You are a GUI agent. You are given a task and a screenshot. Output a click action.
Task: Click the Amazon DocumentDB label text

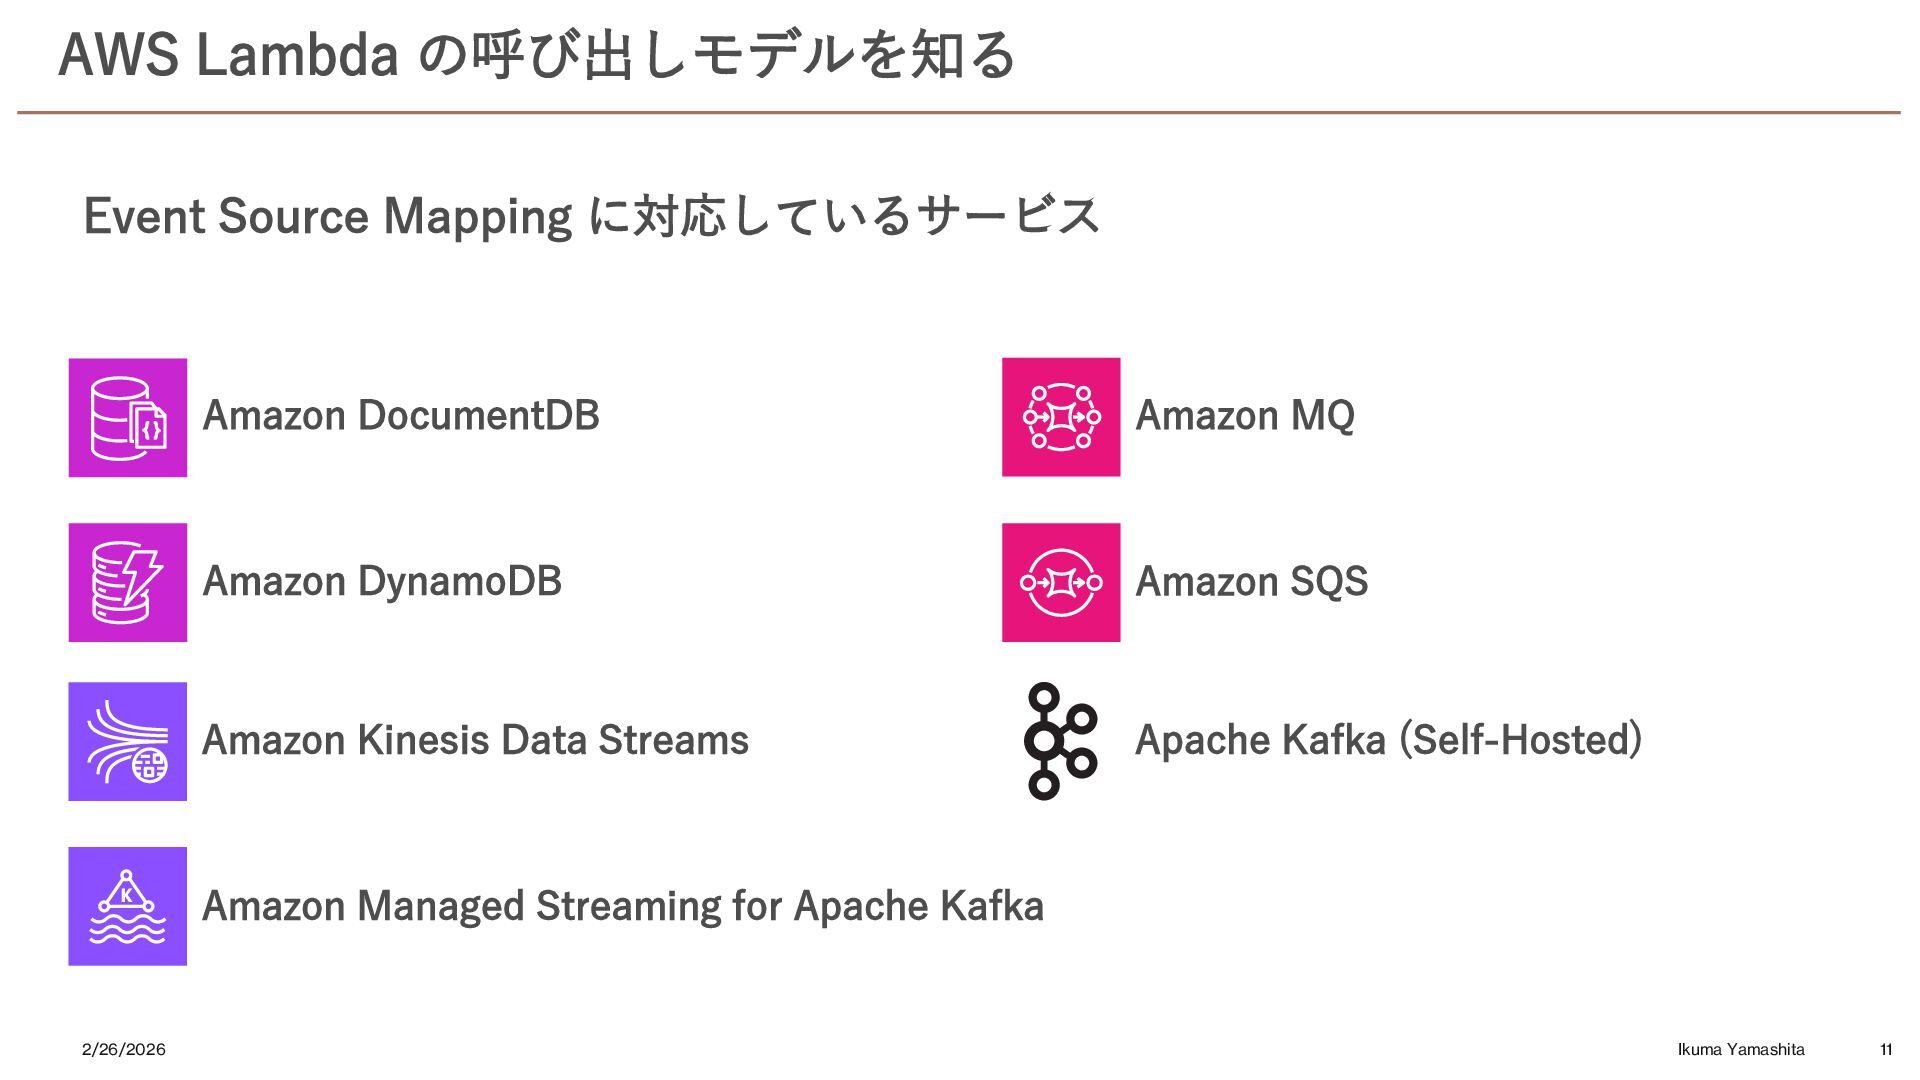401,415
